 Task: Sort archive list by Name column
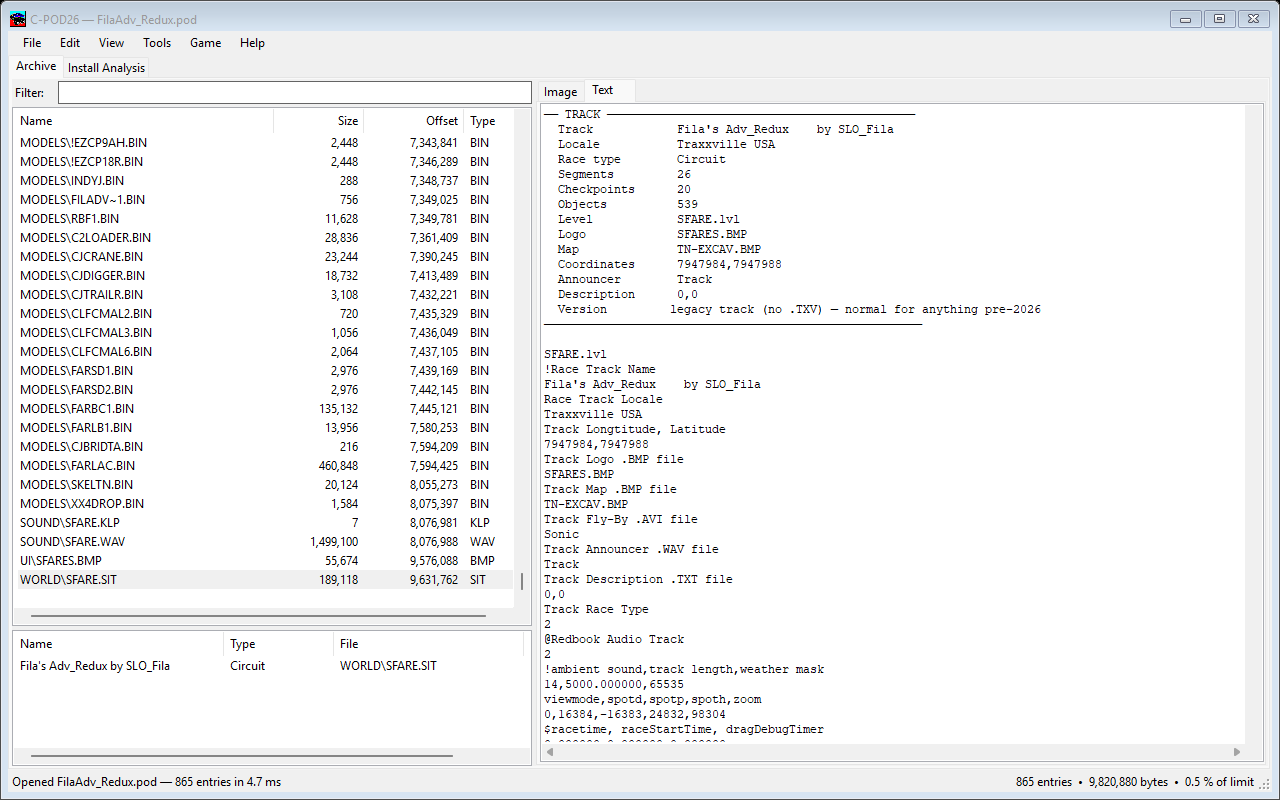click(x=143, y=121)
